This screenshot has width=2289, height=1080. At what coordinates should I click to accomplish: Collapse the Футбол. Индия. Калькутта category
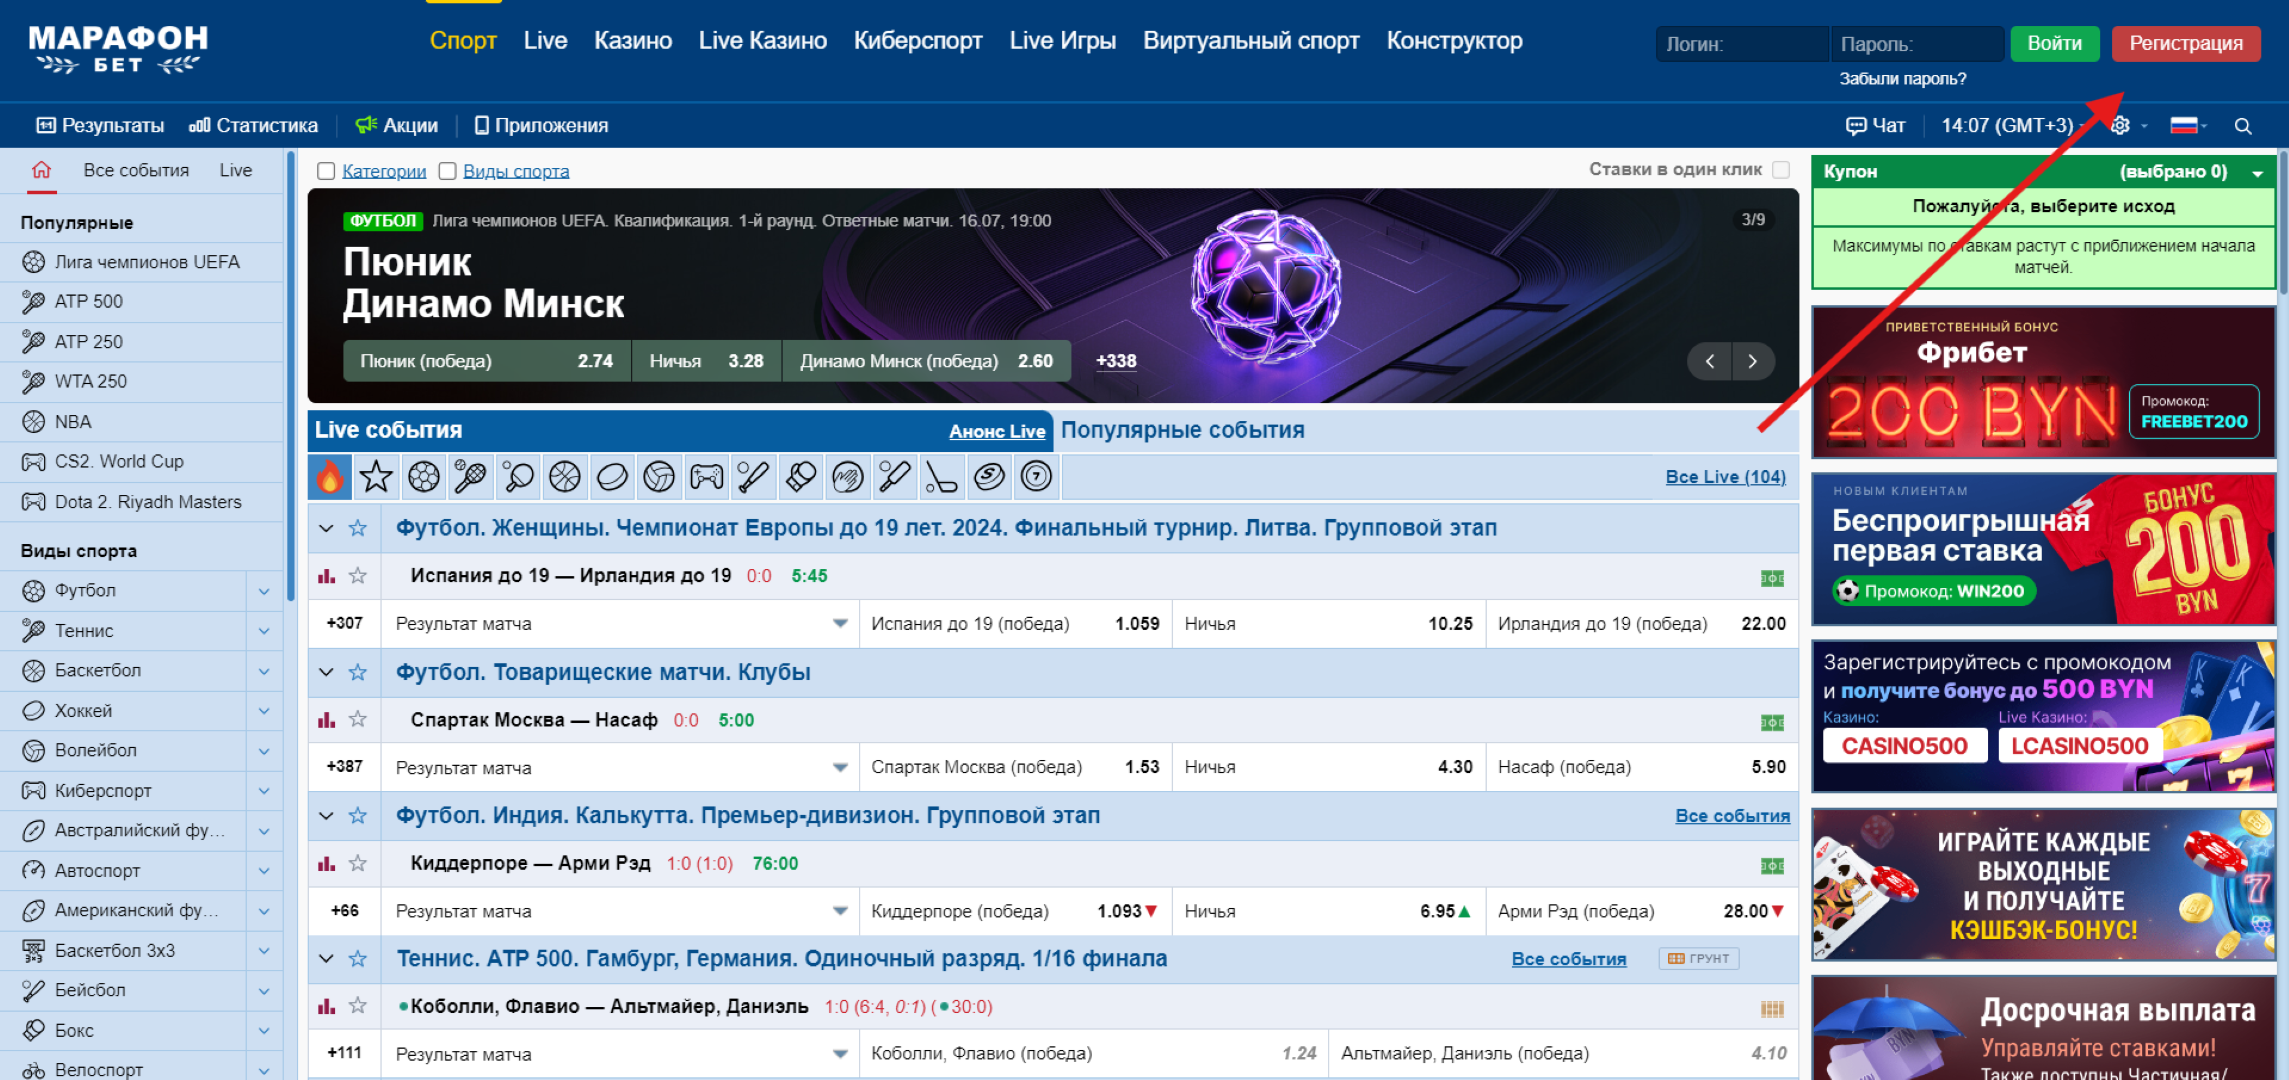pos(326,816)
